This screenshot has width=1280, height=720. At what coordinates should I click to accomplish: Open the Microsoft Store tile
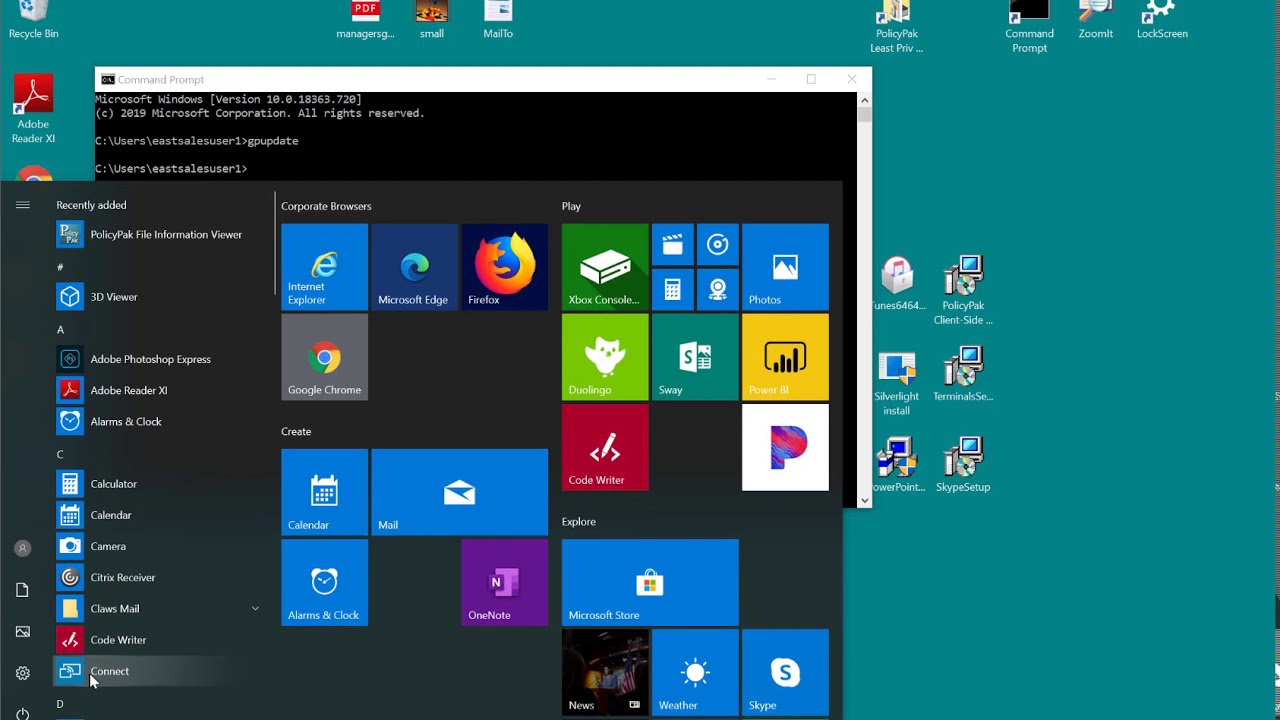(x=650, y=582)
